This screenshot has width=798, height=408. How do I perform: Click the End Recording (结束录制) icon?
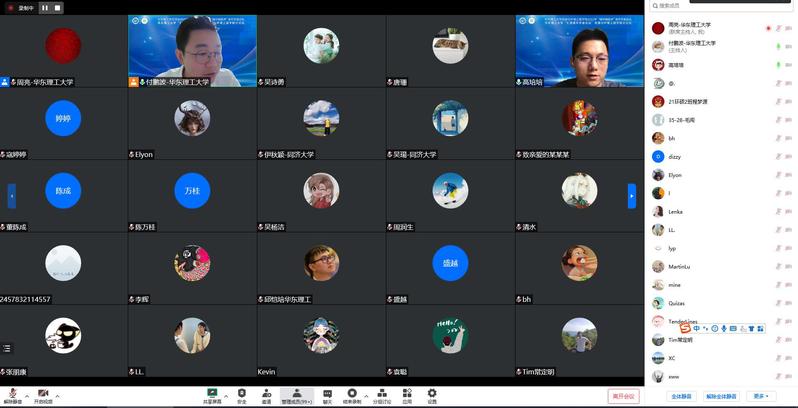pos(352,395)
